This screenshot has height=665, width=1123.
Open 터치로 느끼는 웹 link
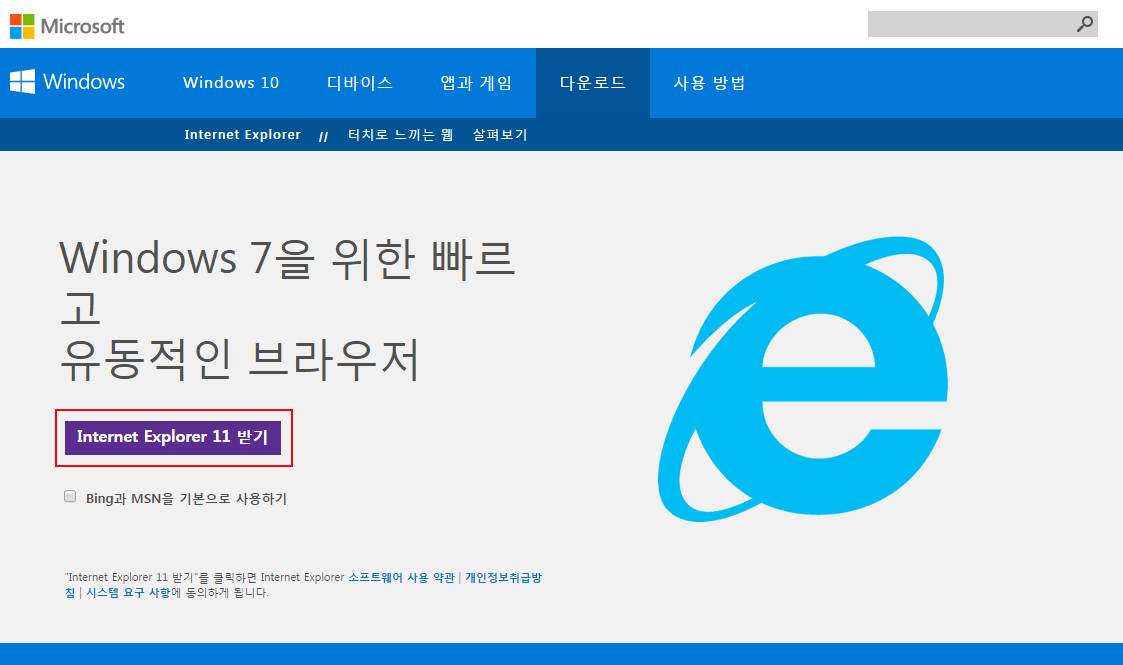click(x=400, y=135)
